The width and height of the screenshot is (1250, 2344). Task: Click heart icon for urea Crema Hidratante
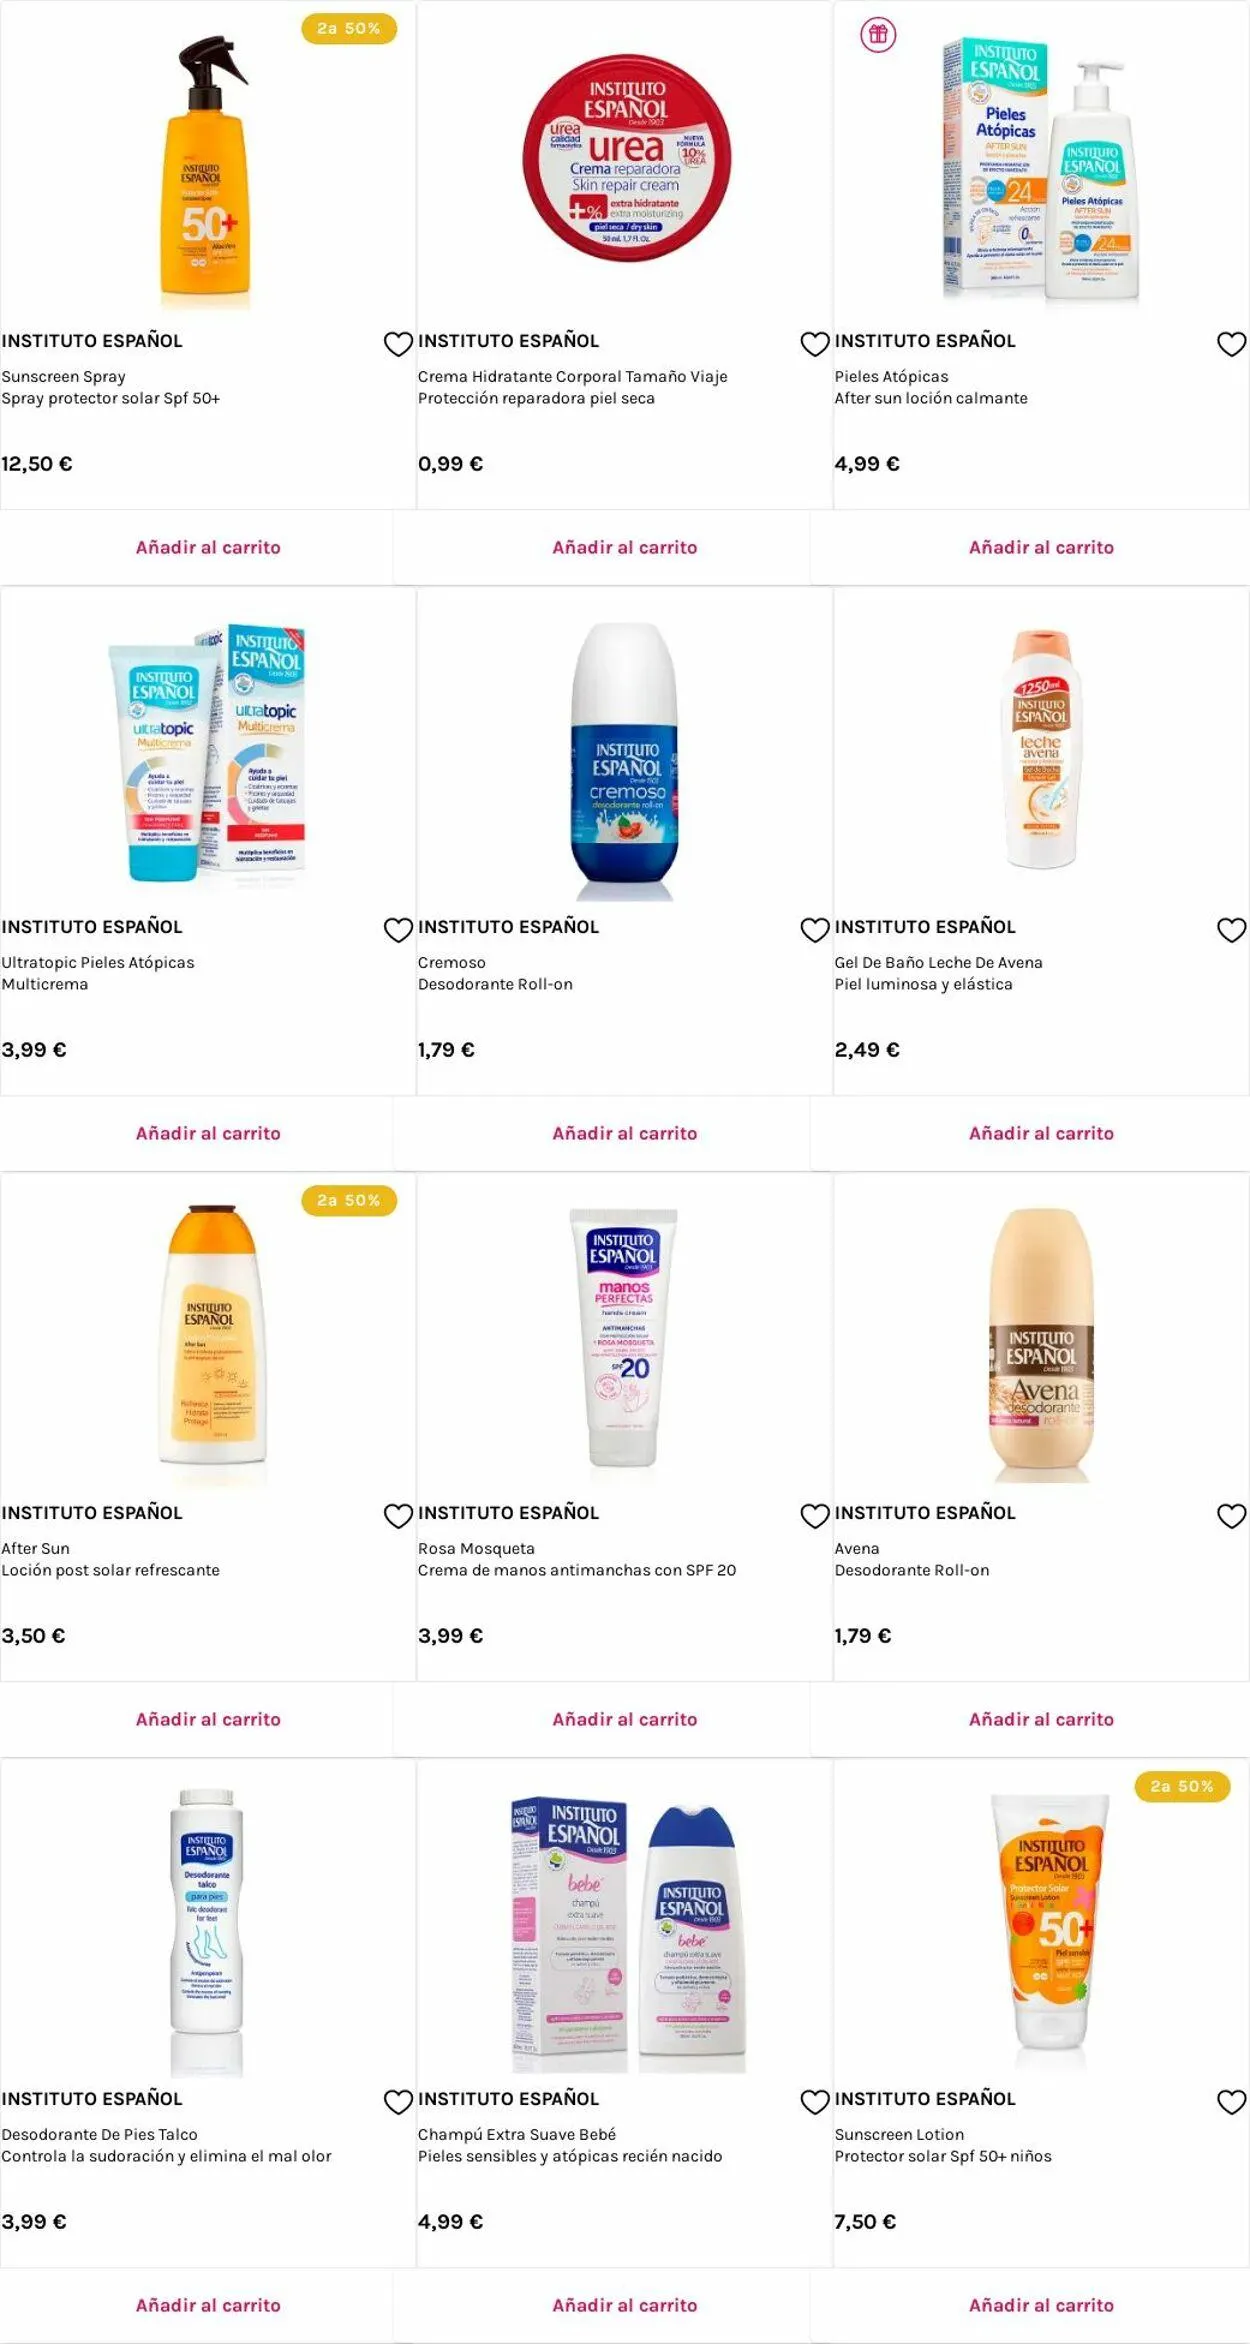click(x=815, y=344)
